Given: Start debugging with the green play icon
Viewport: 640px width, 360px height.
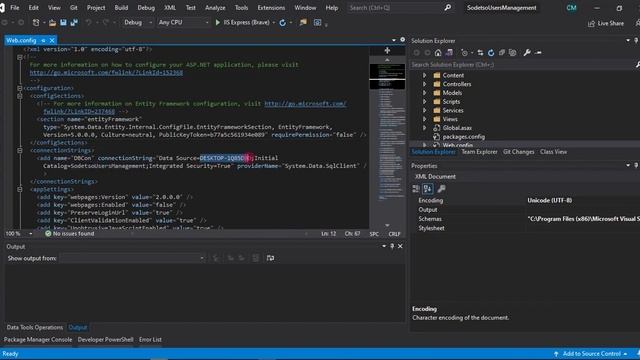Looking at the screenshot, I should 218,22.
